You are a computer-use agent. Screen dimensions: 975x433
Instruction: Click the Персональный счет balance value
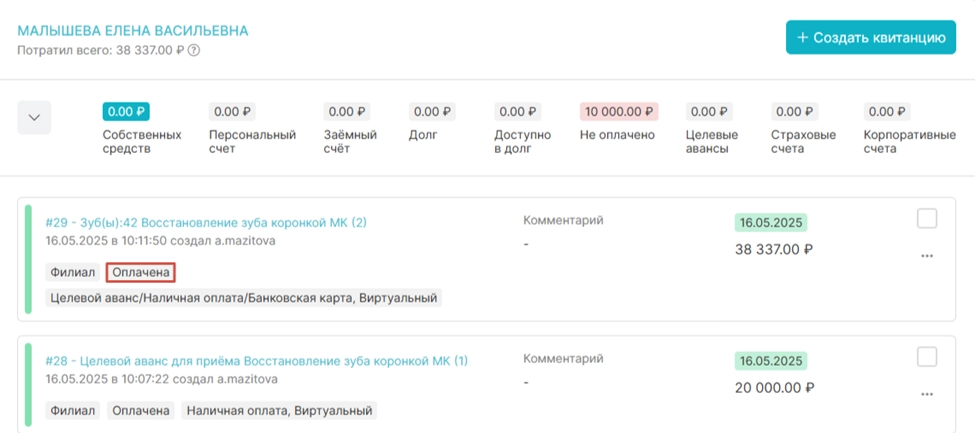pyautogui.click(x=232, y=112)
